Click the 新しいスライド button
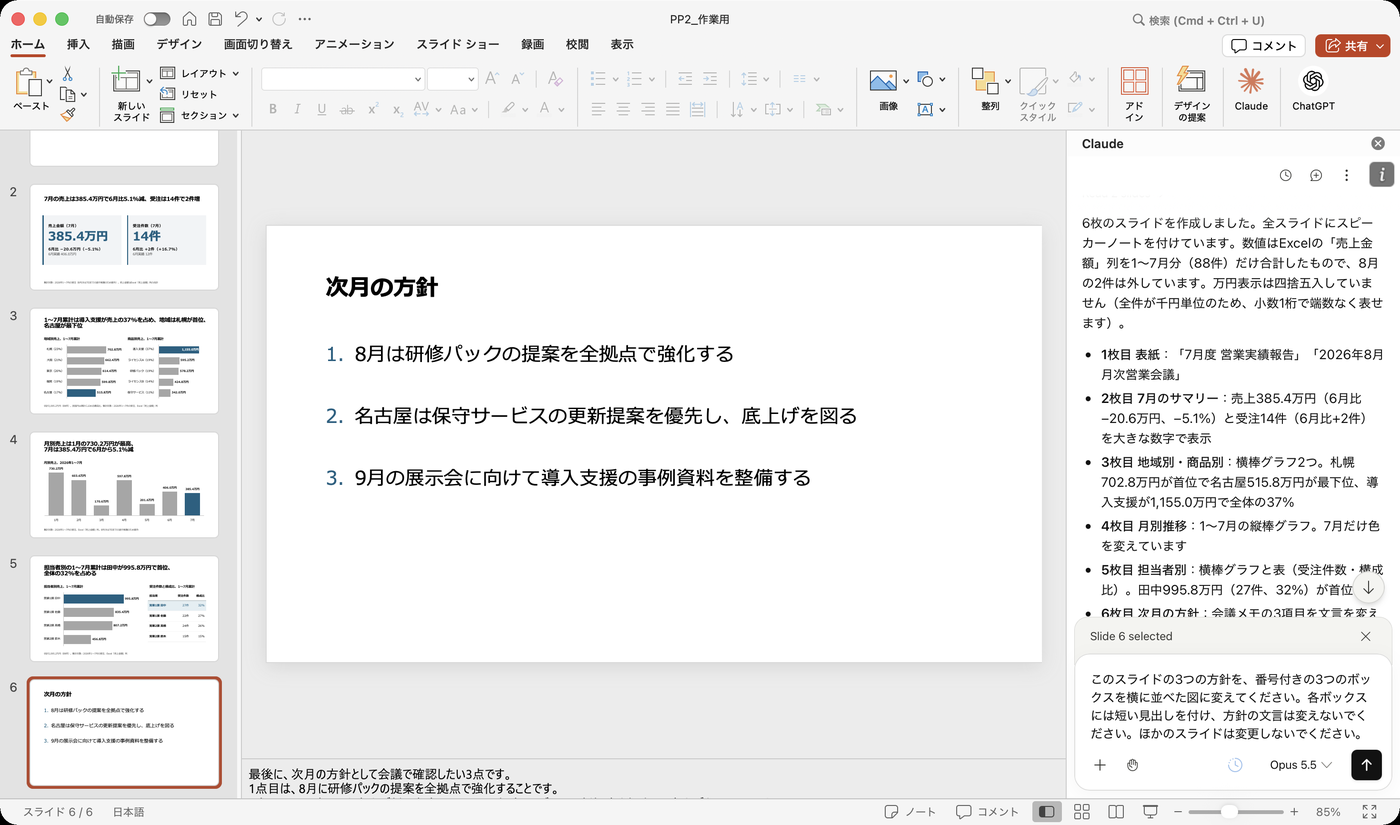1400x825 pixels. [x=131, y=95]
